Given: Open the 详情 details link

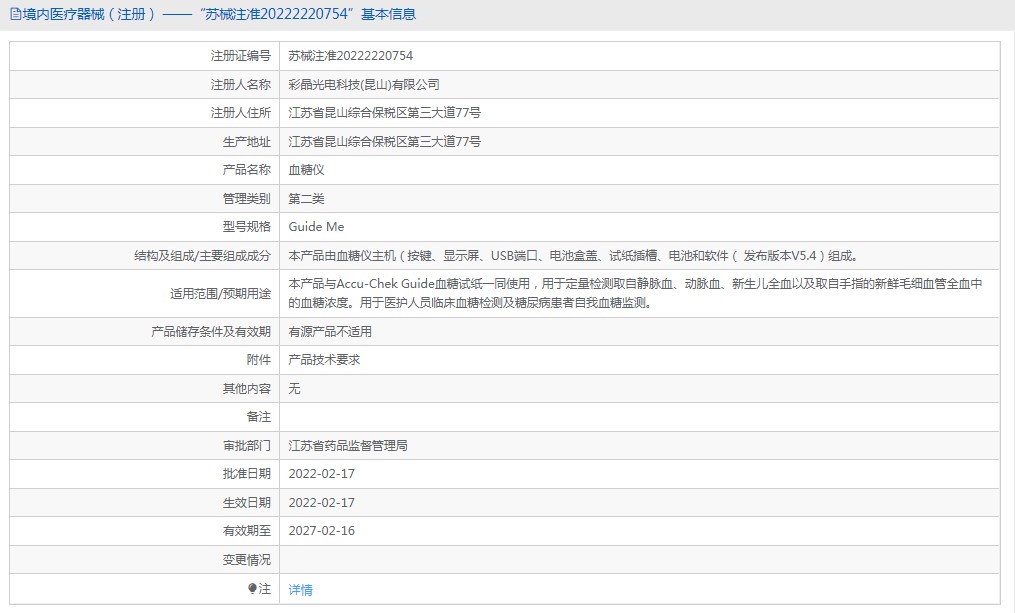Looking at the screenshot, I should (x=300, y=589).
